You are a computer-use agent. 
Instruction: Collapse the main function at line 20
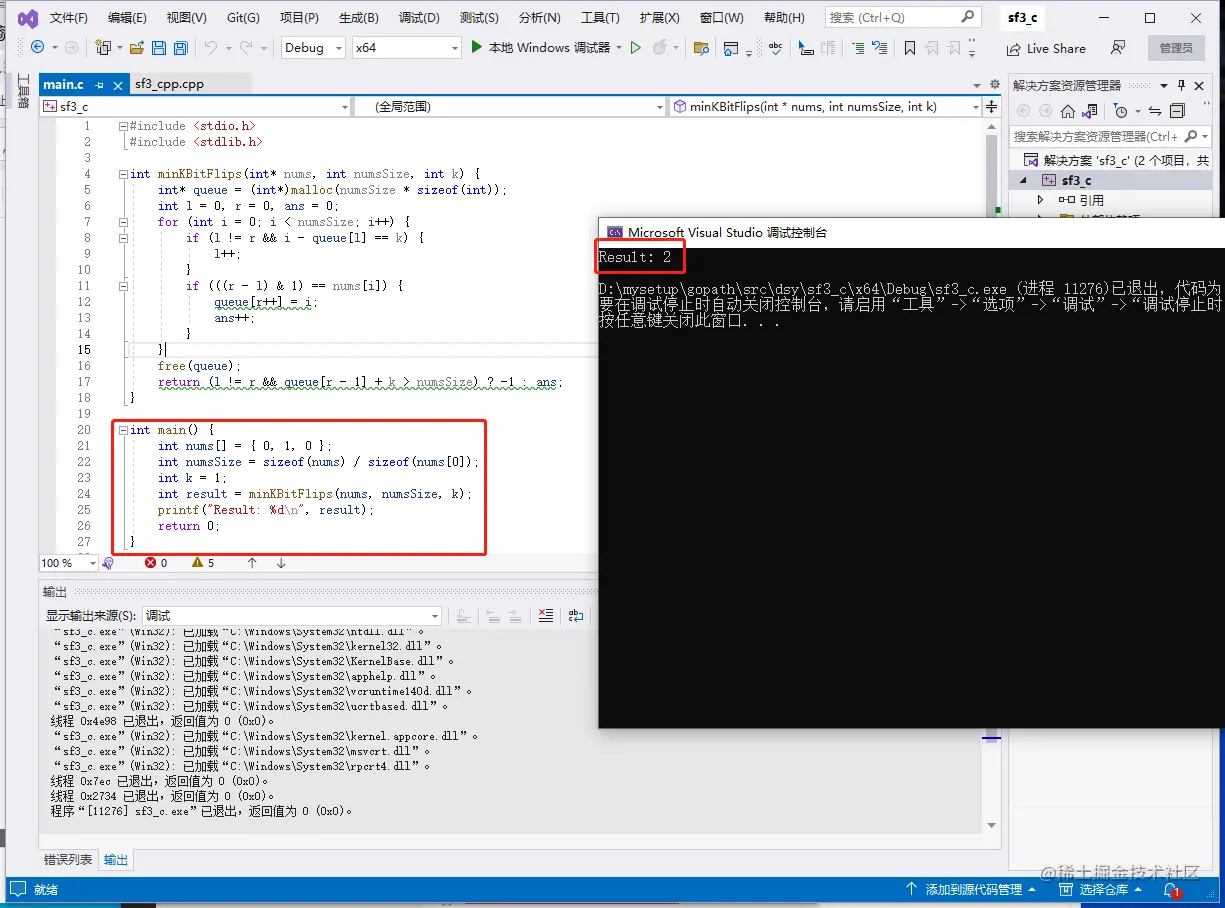(123, 430)
